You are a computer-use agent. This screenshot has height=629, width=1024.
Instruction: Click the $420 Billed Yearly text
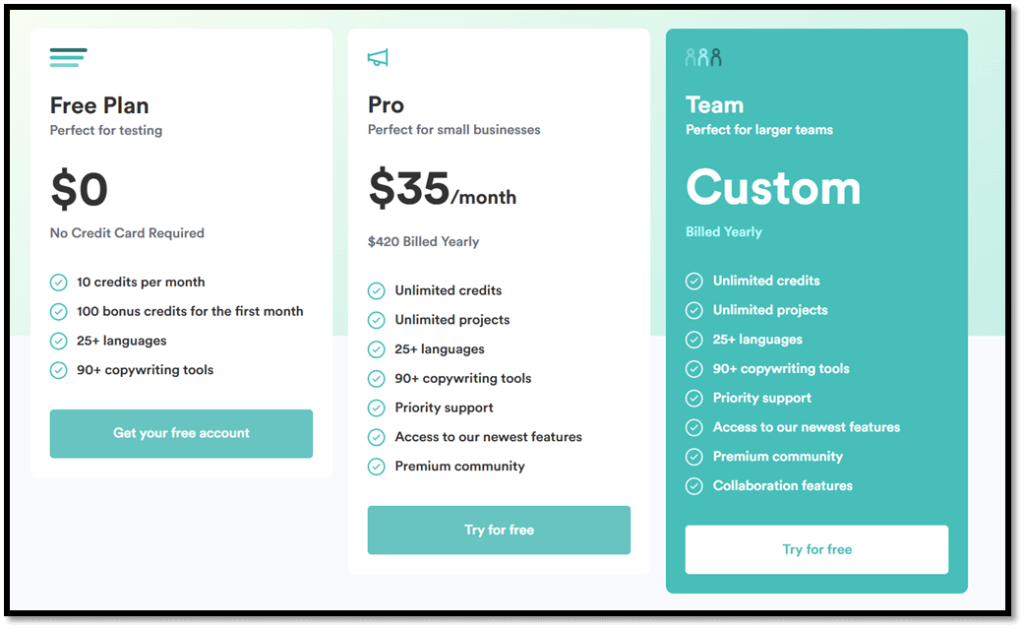click(423, 242)
